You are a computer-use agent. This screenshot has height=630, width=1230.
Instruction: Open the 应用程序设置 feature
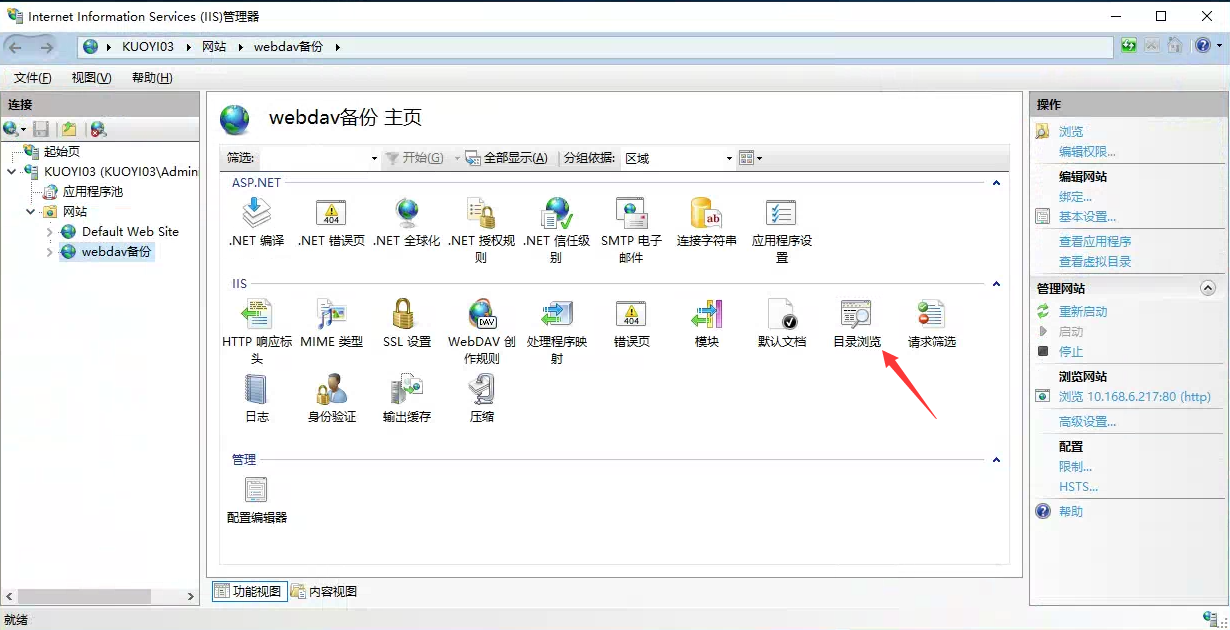[x=781, y=230]
